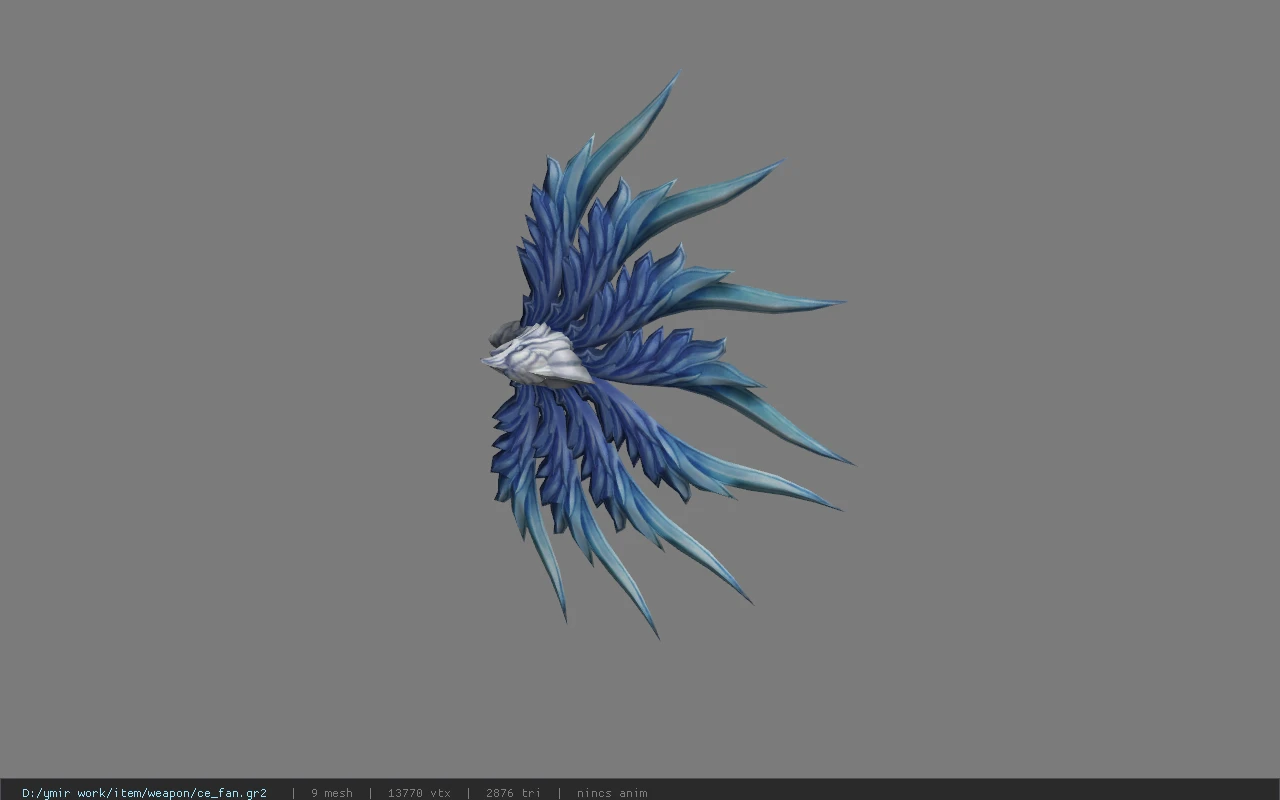Click the ce_fan.gr2 file path in status bar

[144, 793]
